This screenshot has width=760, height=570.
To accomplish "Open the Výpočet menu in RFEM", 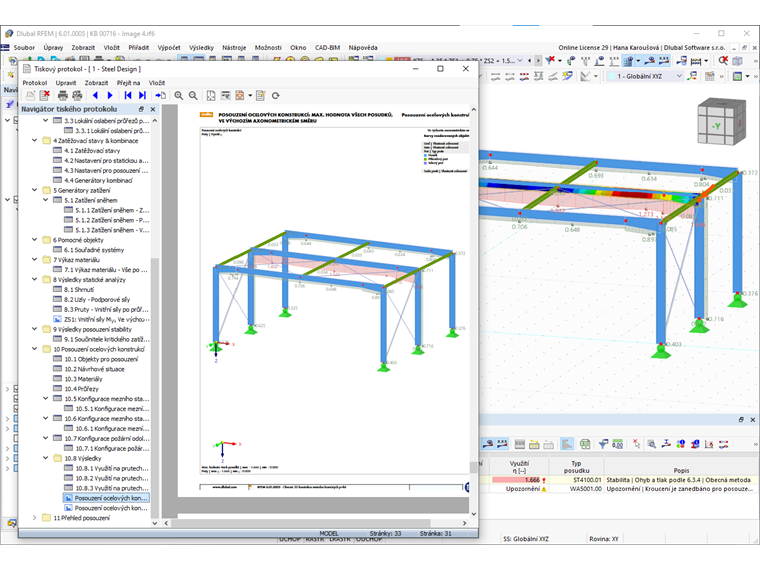I will [169, 48].
